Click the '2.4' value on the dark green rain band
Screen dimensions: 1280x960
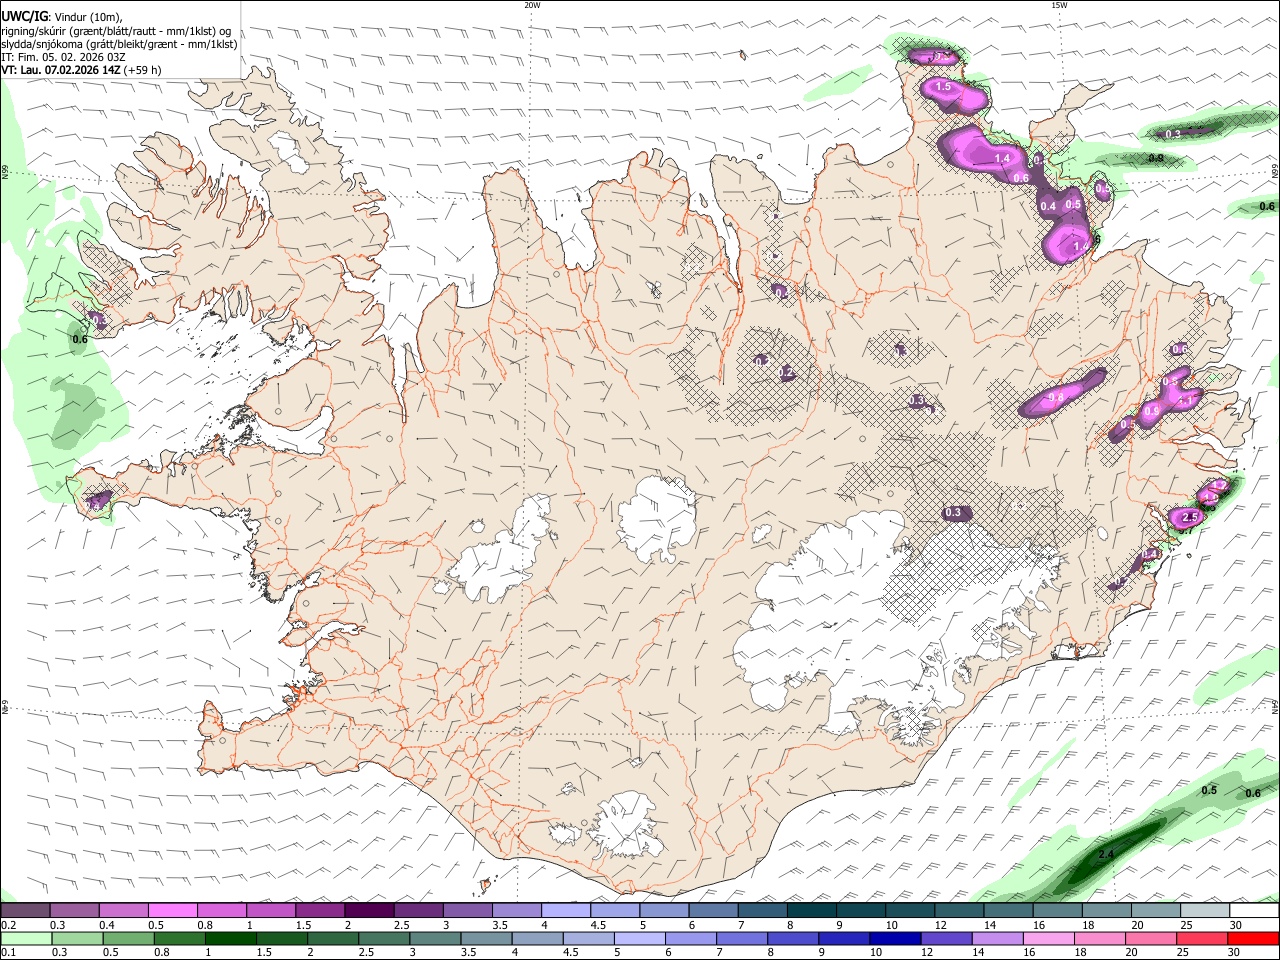coord(1106,855)
